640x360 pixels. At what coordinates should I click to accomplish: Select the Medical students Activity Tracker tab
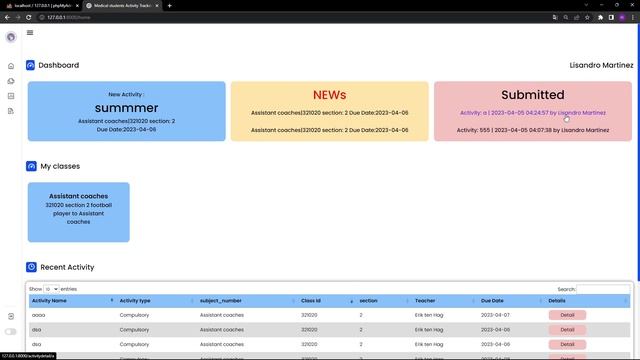tap(122, 6)
